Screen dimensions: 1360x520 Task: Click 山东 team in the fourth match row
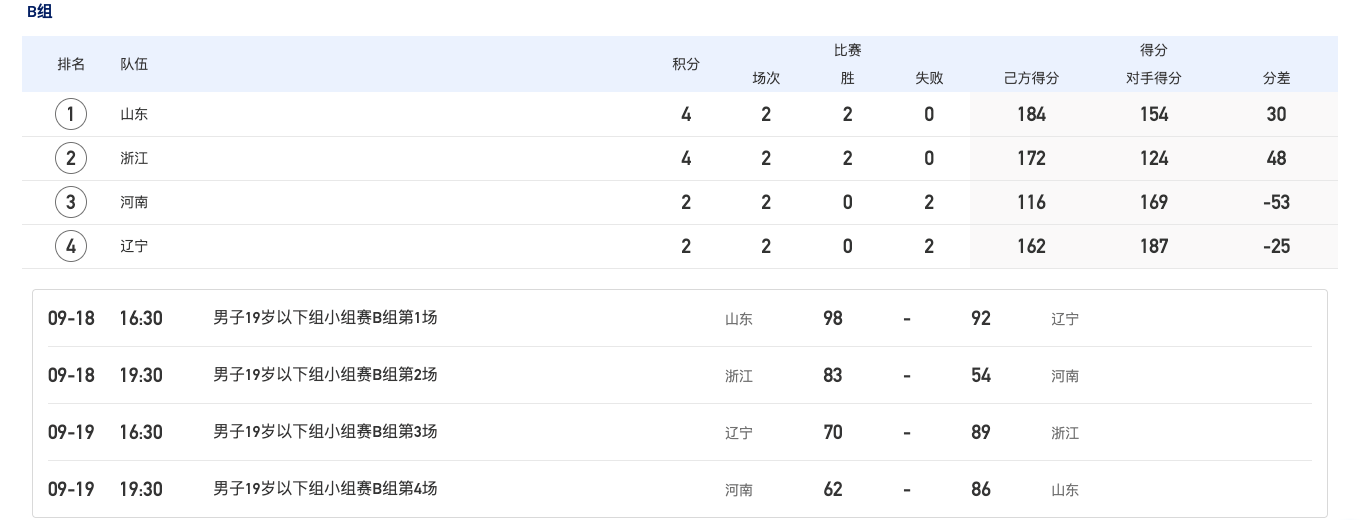click(x=1065, y=490)
